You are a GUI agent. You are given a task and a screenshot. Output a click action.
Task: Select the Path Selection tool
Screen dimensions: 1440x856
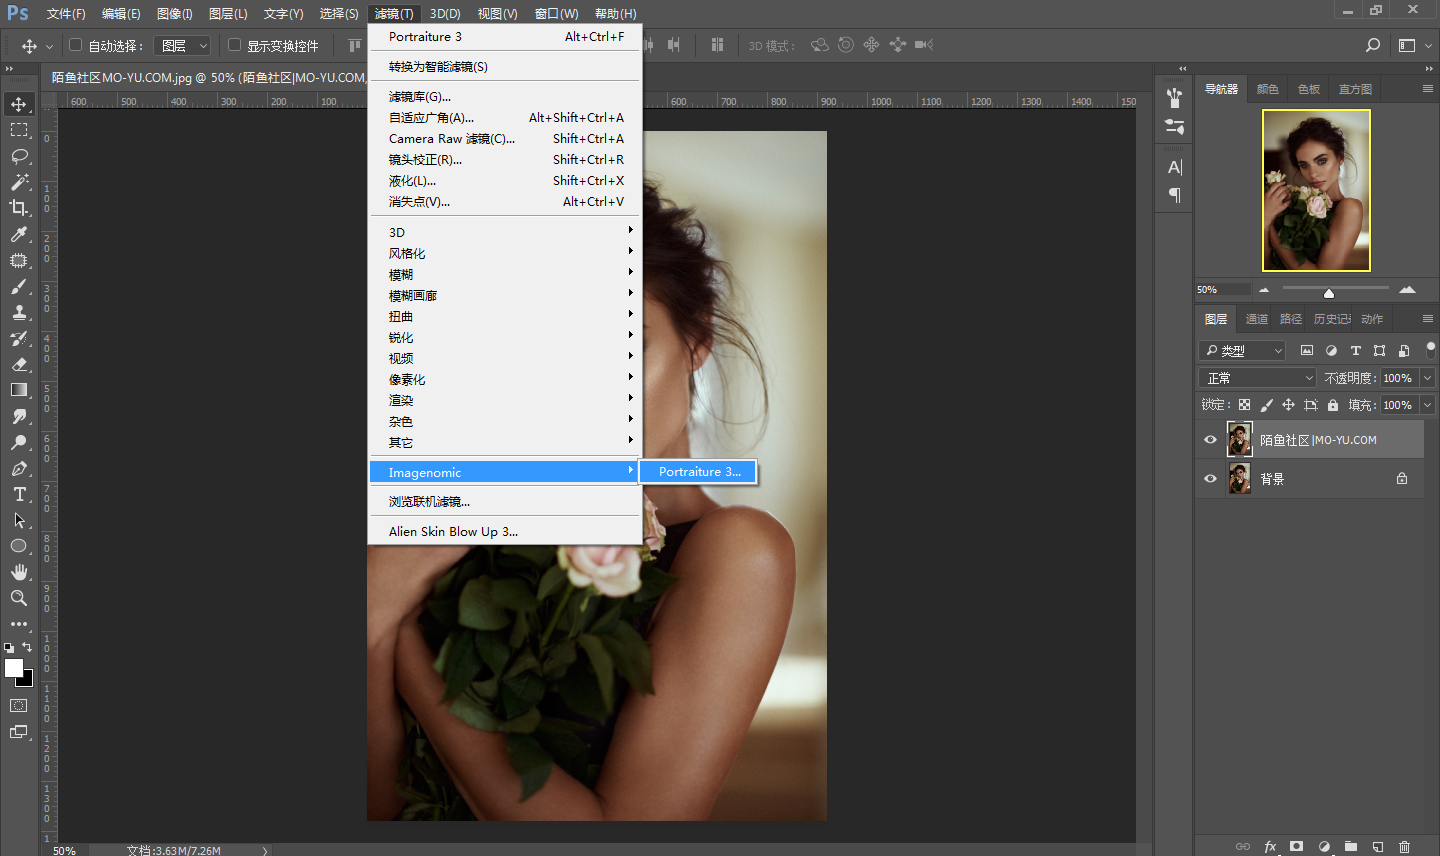(19, 520)
